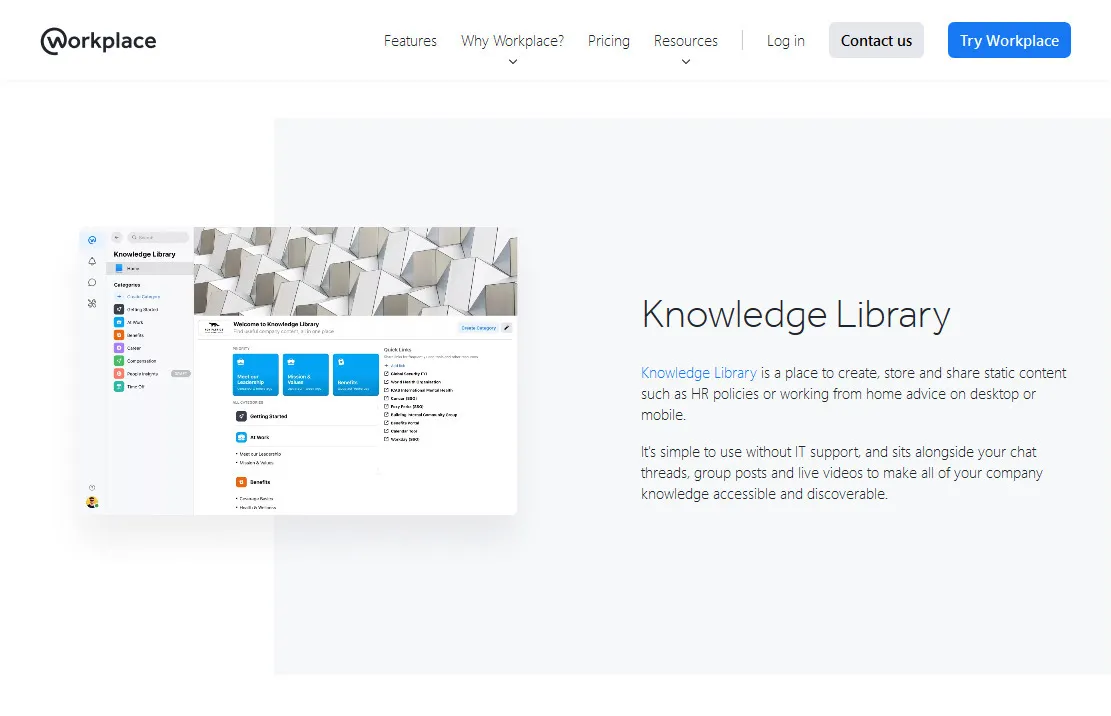Click the purple Career category icon
Viewport: 1111px width, 716px height.
119,348
